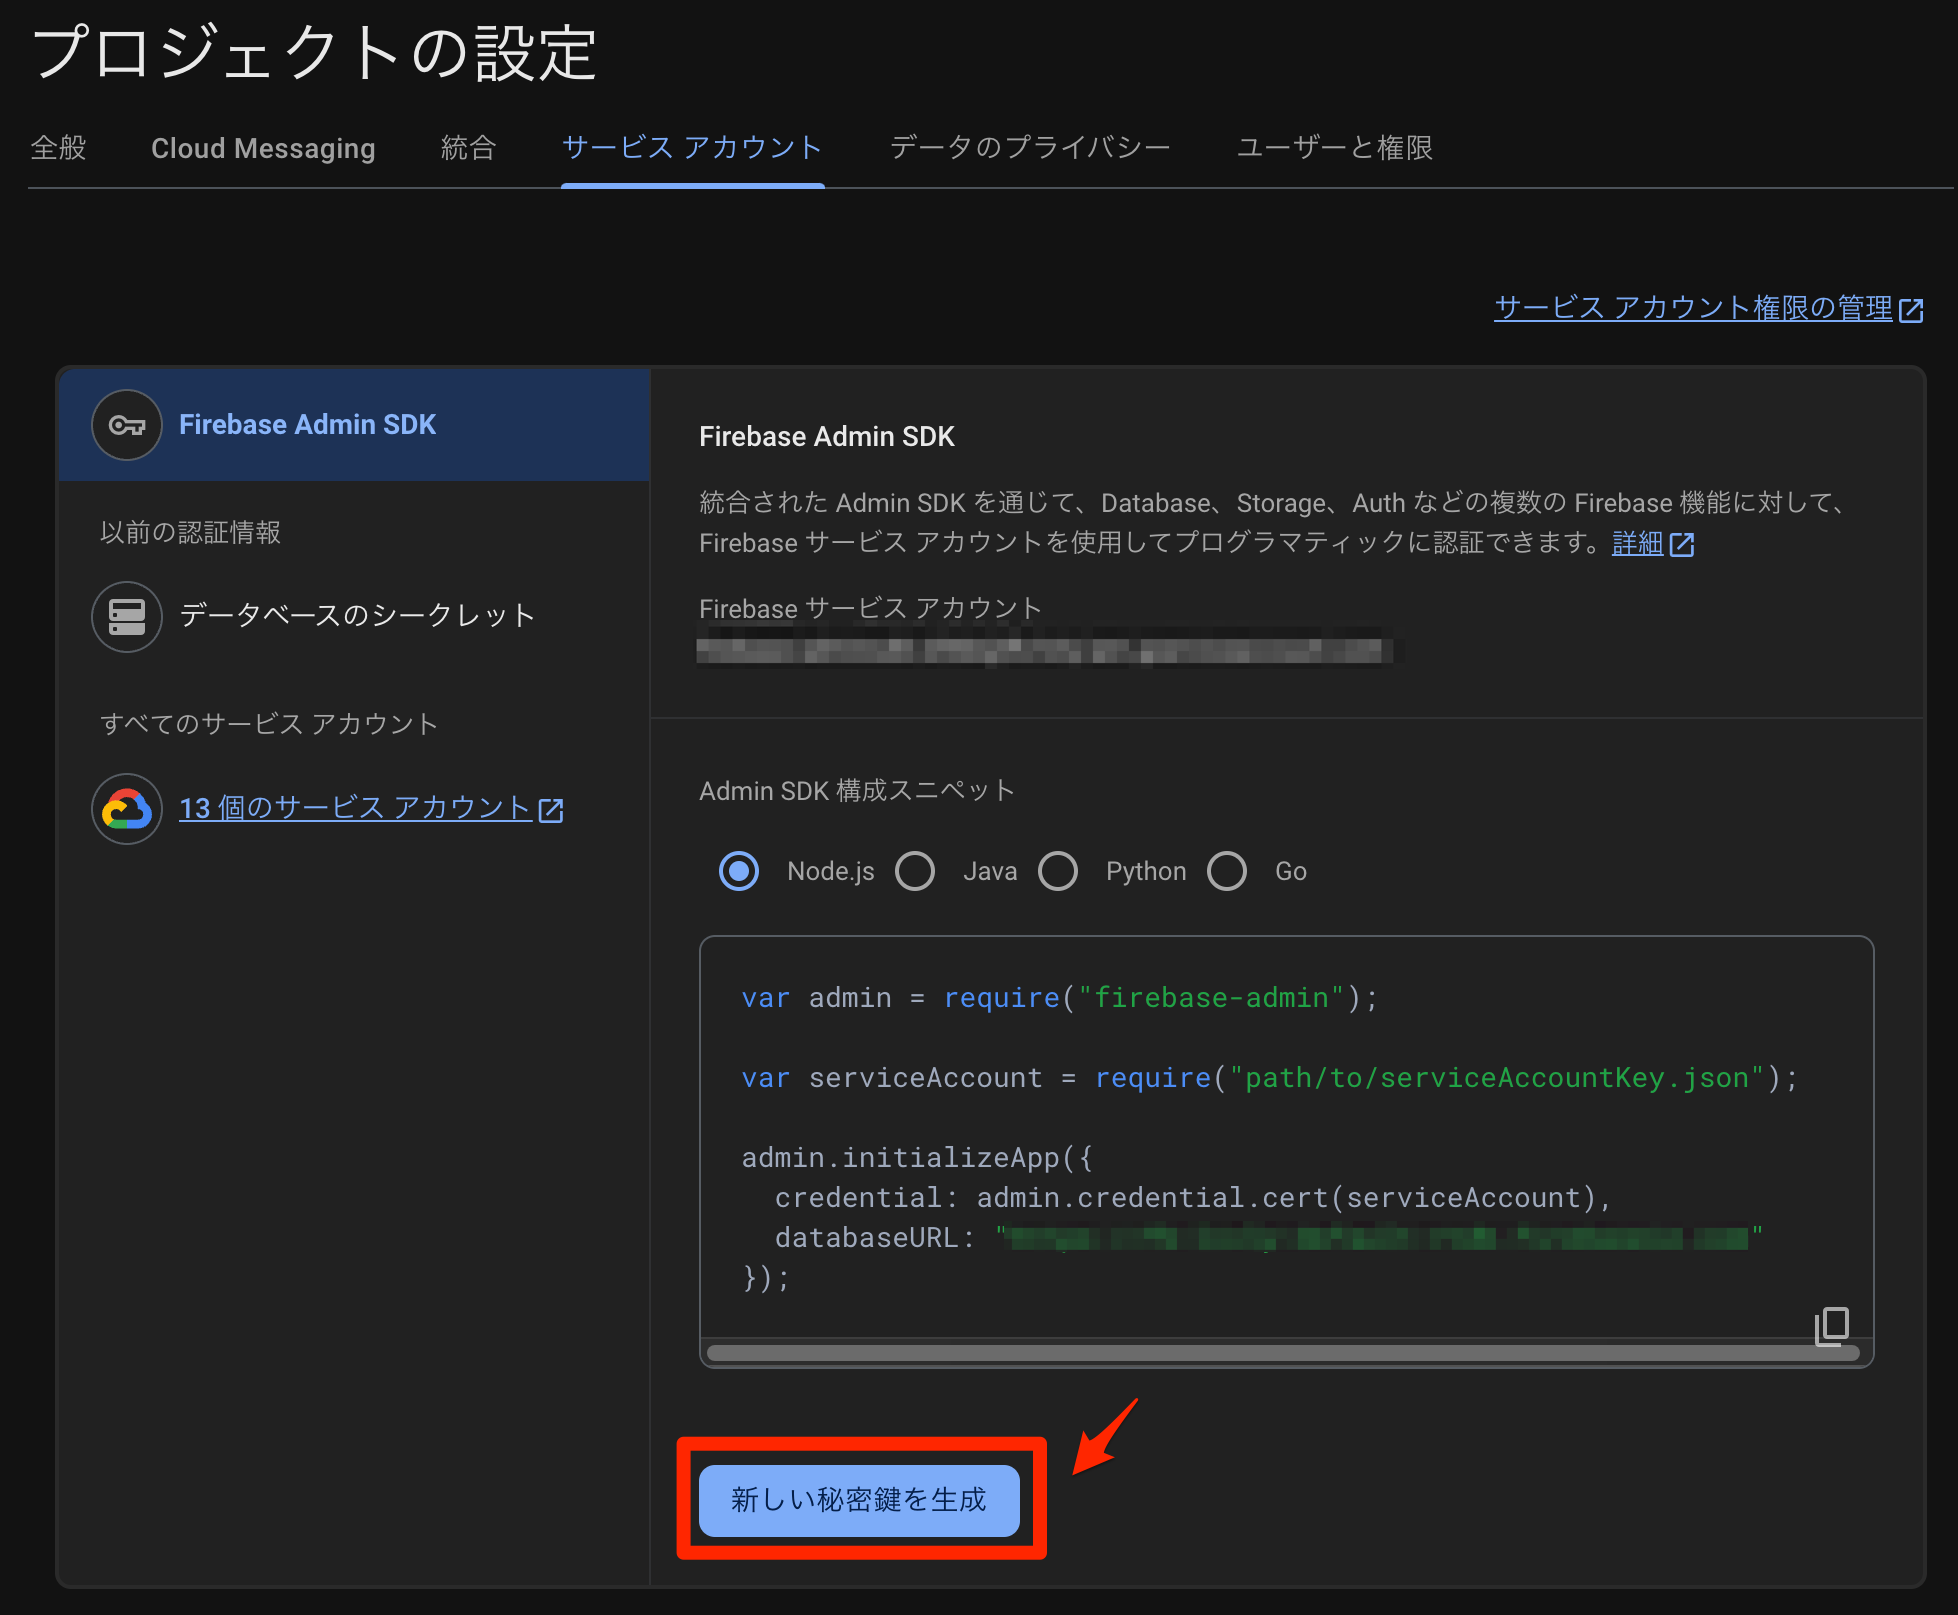Switch to the Cloud Messaging tab
Screen dimensions: 1958x1615
(262, 148)
